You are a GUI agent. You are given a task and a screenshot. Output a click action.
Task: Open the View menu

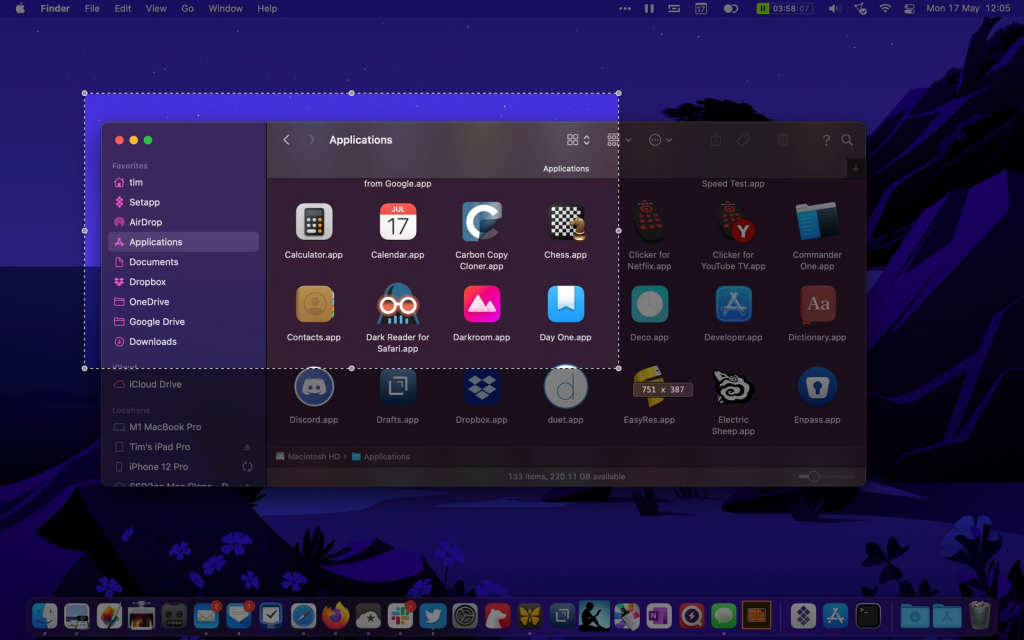156,8
